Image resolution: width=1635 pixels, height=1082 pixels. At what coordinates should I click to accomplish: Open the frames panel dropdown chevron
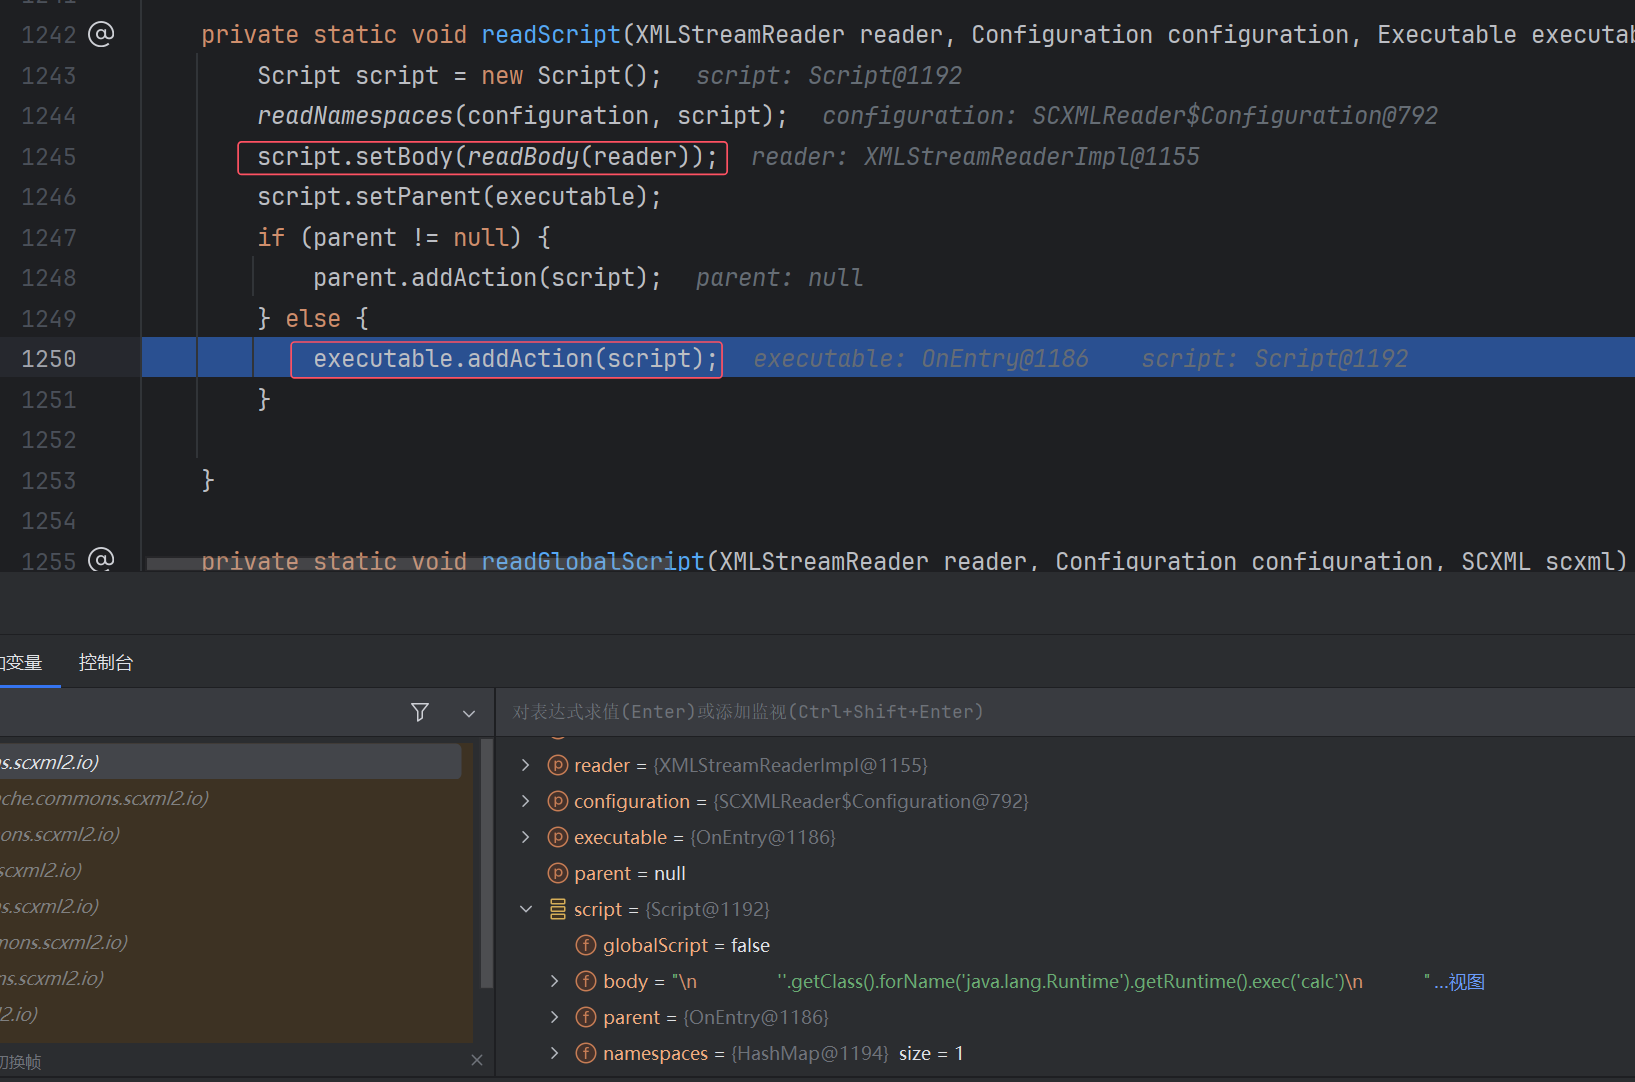(x=469, y=713)
